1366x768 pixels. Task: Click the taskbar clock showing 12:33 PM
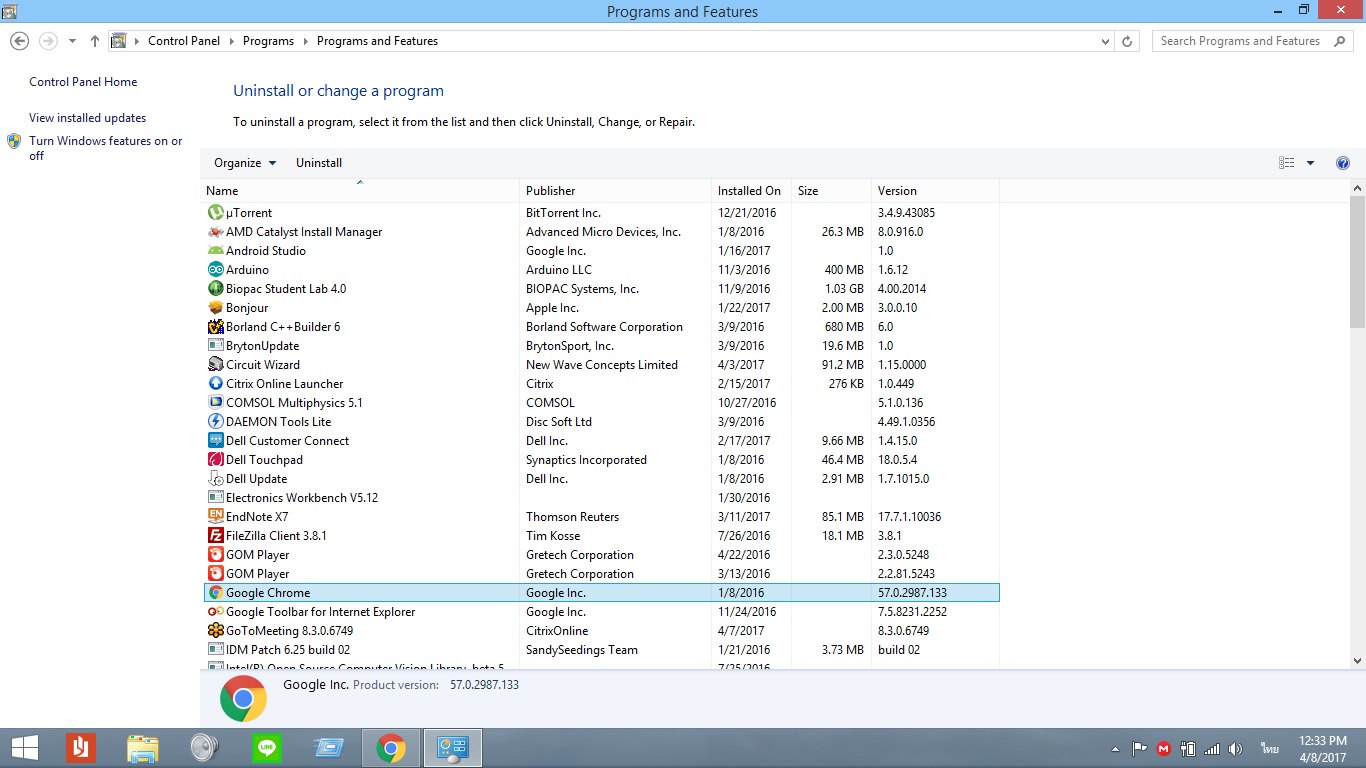click(1322, 748)
